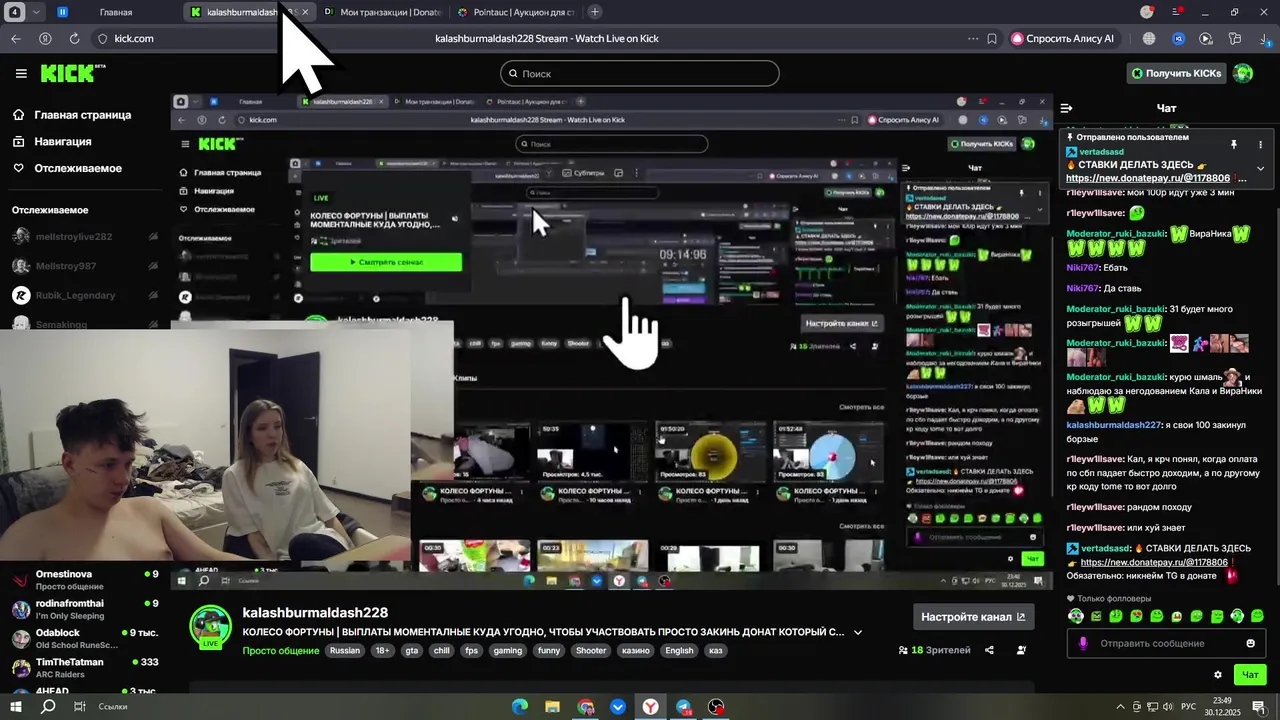Click the user icon beside share

coord(1021,650)
